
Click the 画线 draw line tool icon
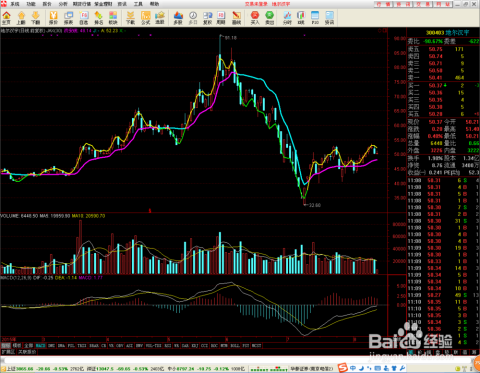point(236,18)
